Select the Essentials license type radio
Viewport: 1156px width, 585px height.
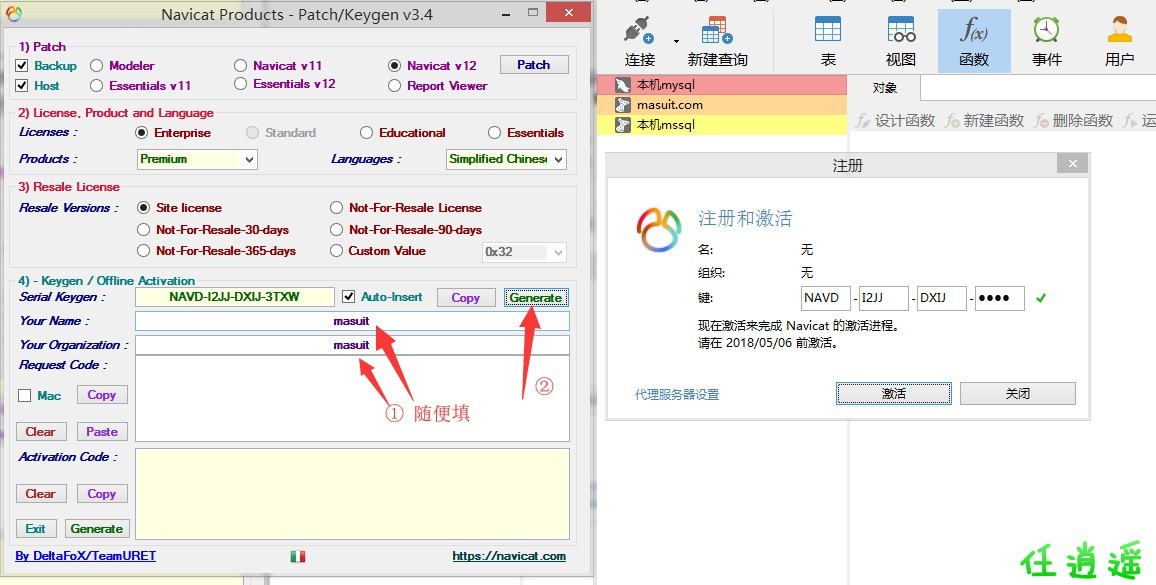pos(495,133)
